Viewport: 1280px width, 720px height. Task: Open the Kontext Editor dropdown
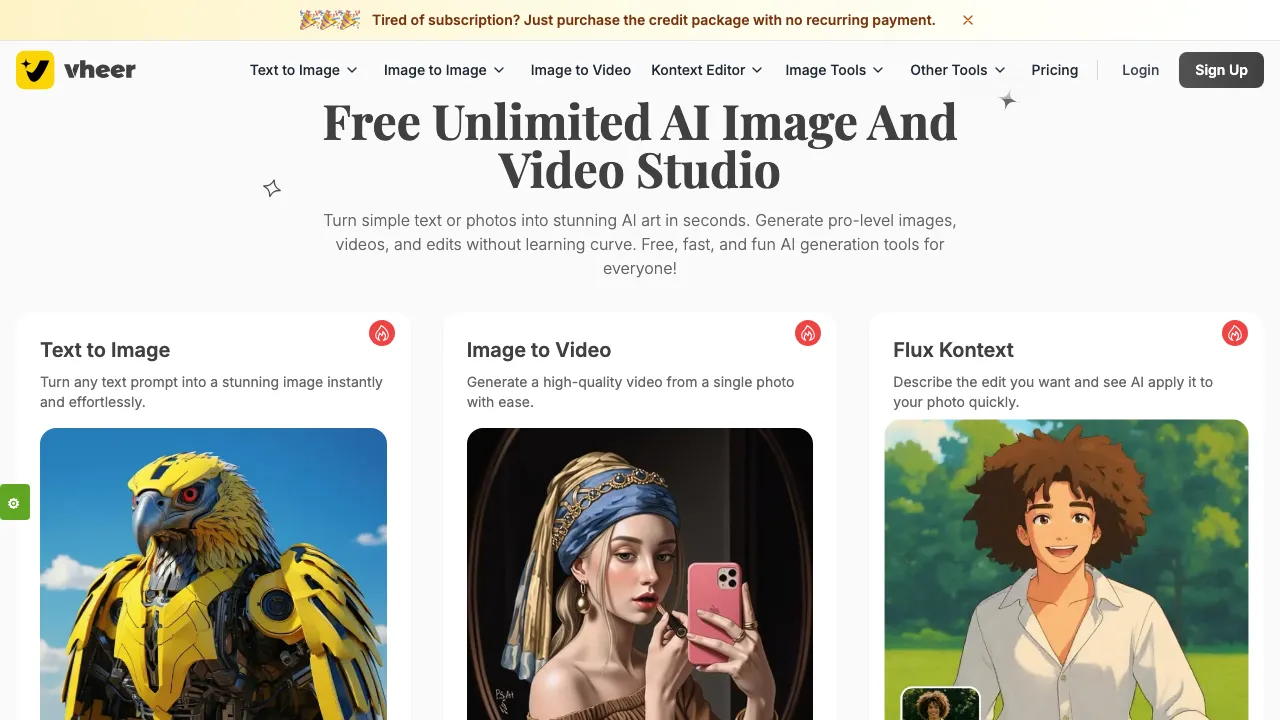tap(707, 70)
